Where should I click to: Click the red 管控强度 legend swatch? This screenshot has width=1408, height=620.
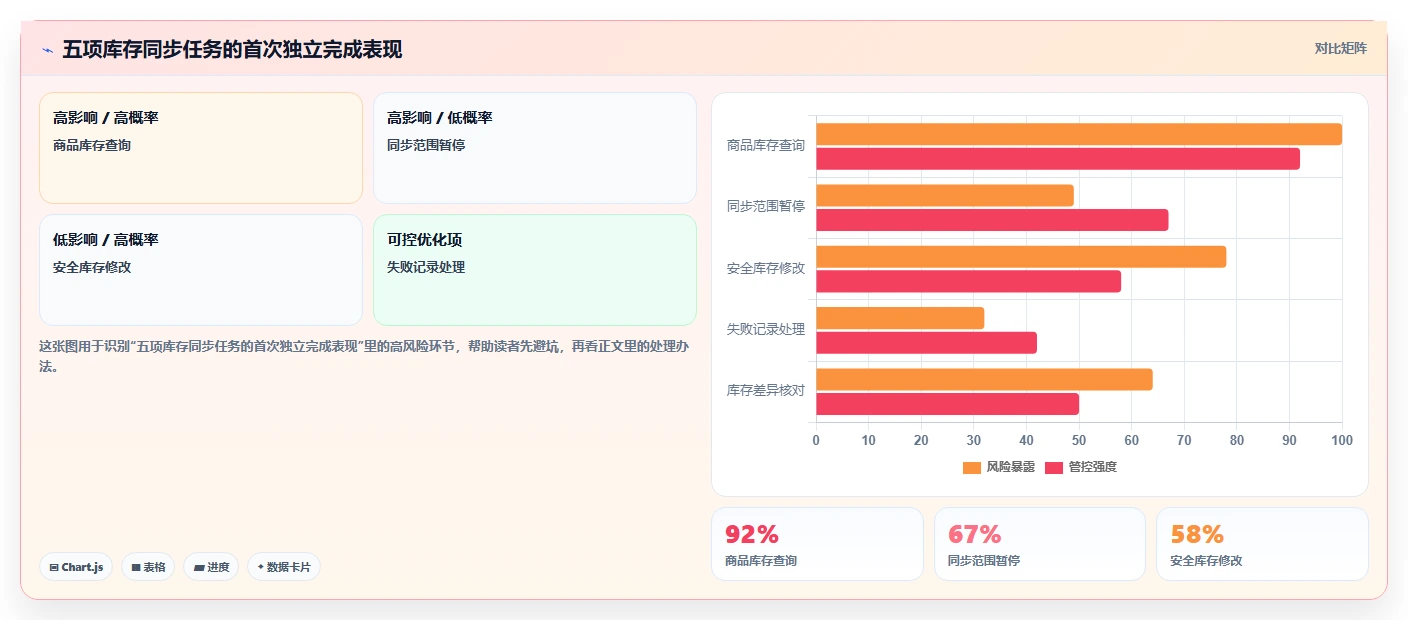pos(1054,468)
